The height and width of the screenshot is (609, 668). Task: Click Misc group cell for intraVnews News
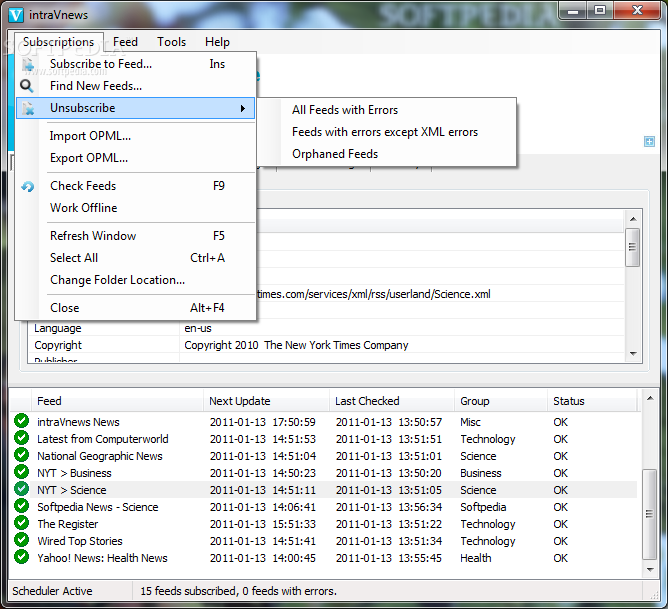tap(470, 422)
